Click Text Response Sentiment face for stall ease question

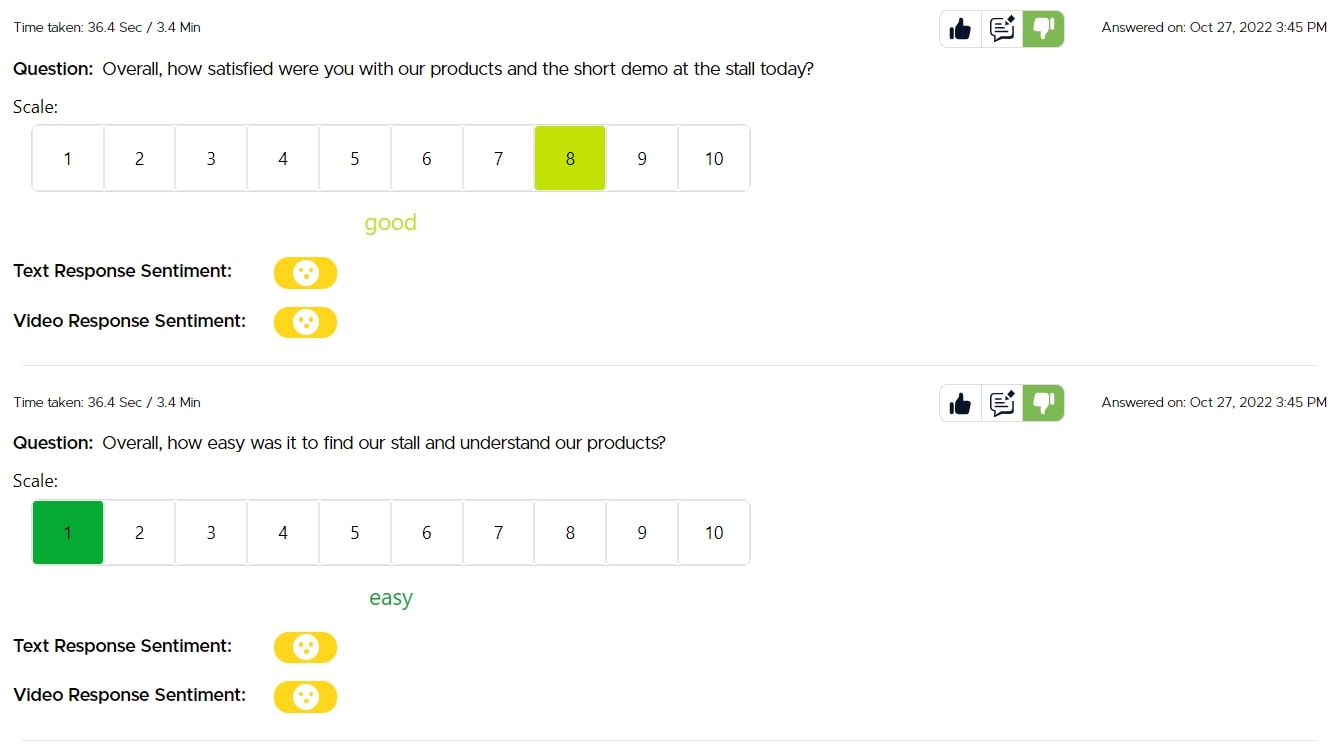point(305,648)
